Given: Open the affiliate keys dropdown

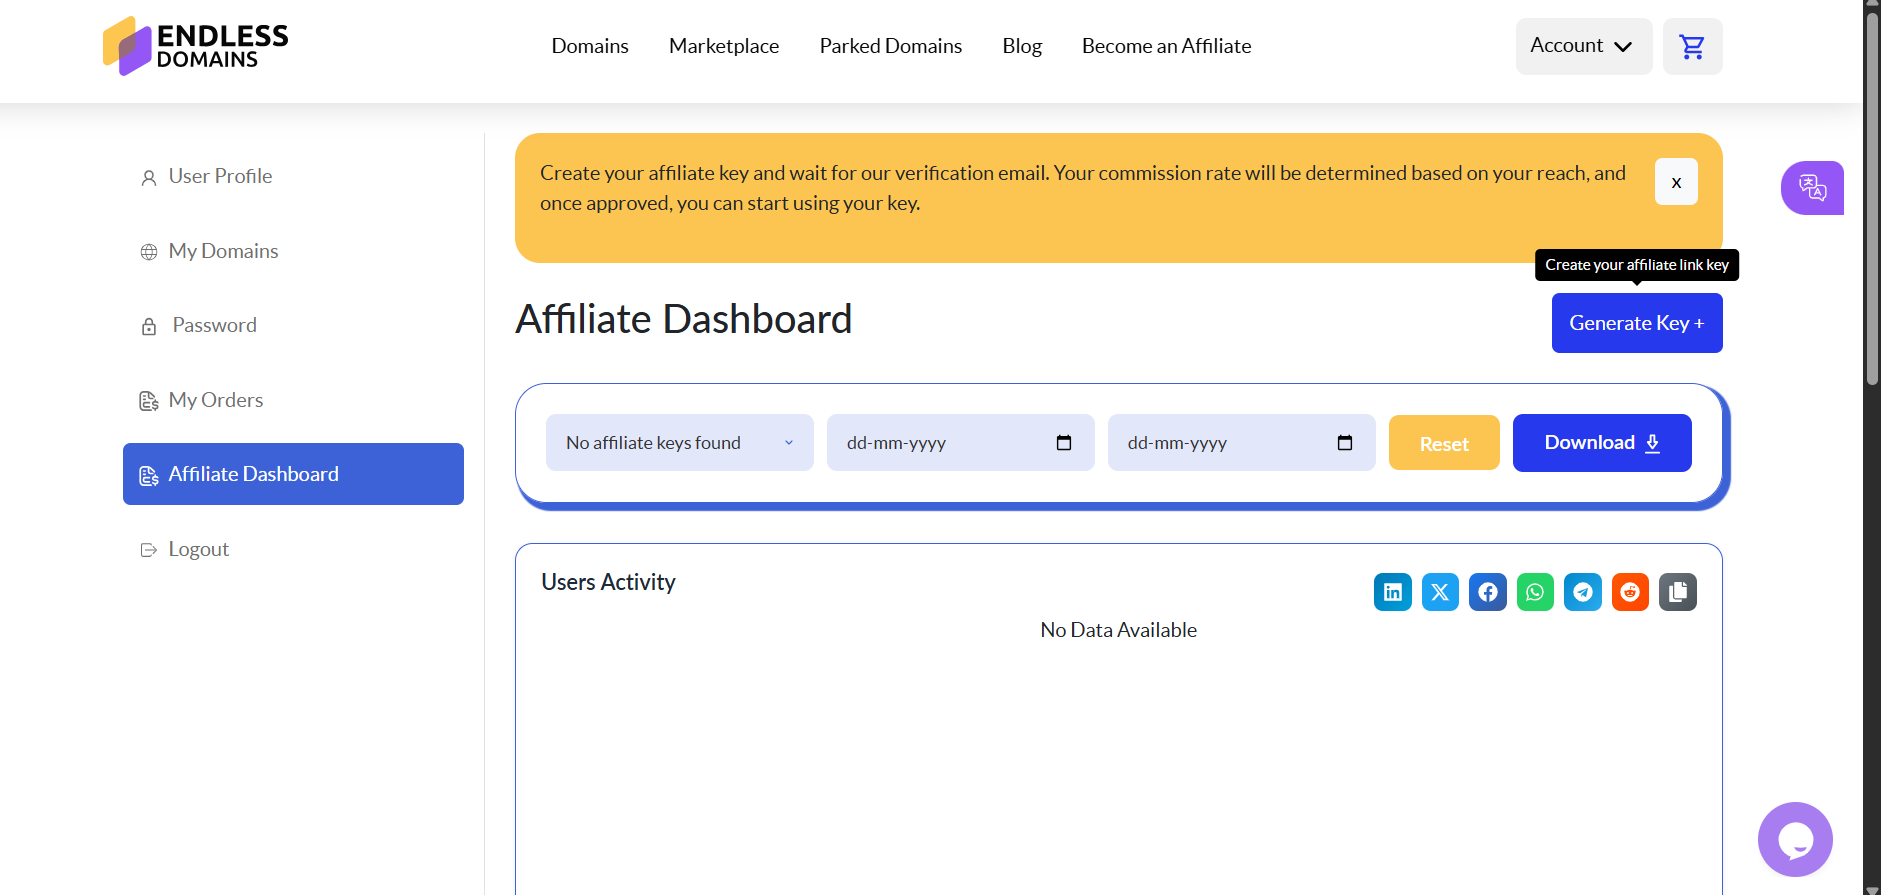Looking at the screenshot, I should [679, 443].
